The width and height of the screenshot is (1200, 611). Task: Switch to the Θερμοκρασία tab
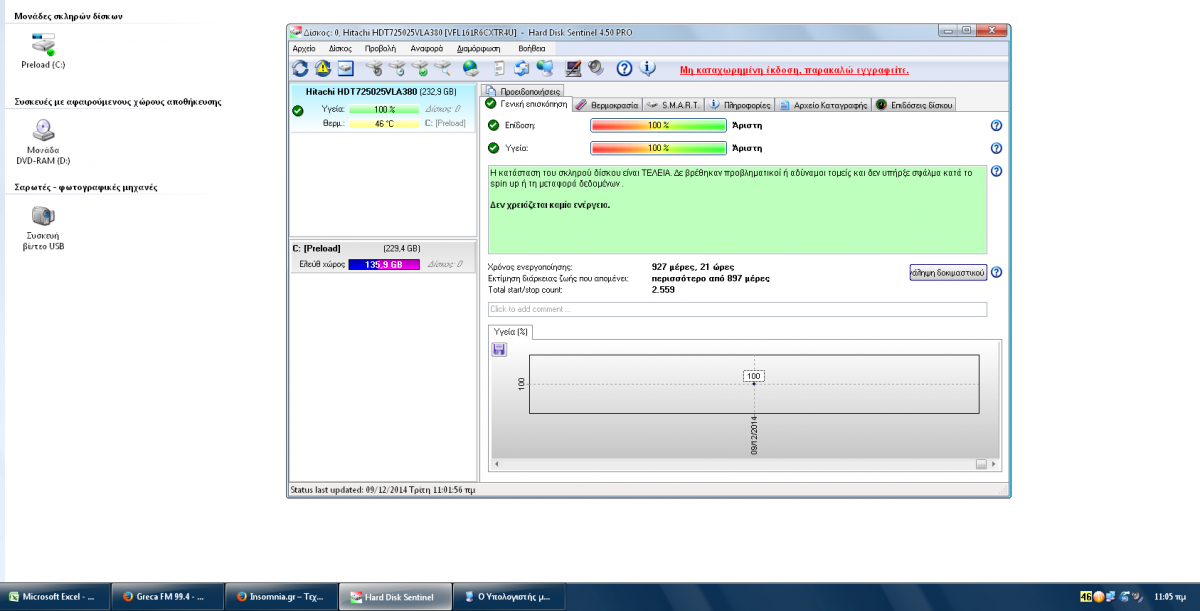coord(606,104)
